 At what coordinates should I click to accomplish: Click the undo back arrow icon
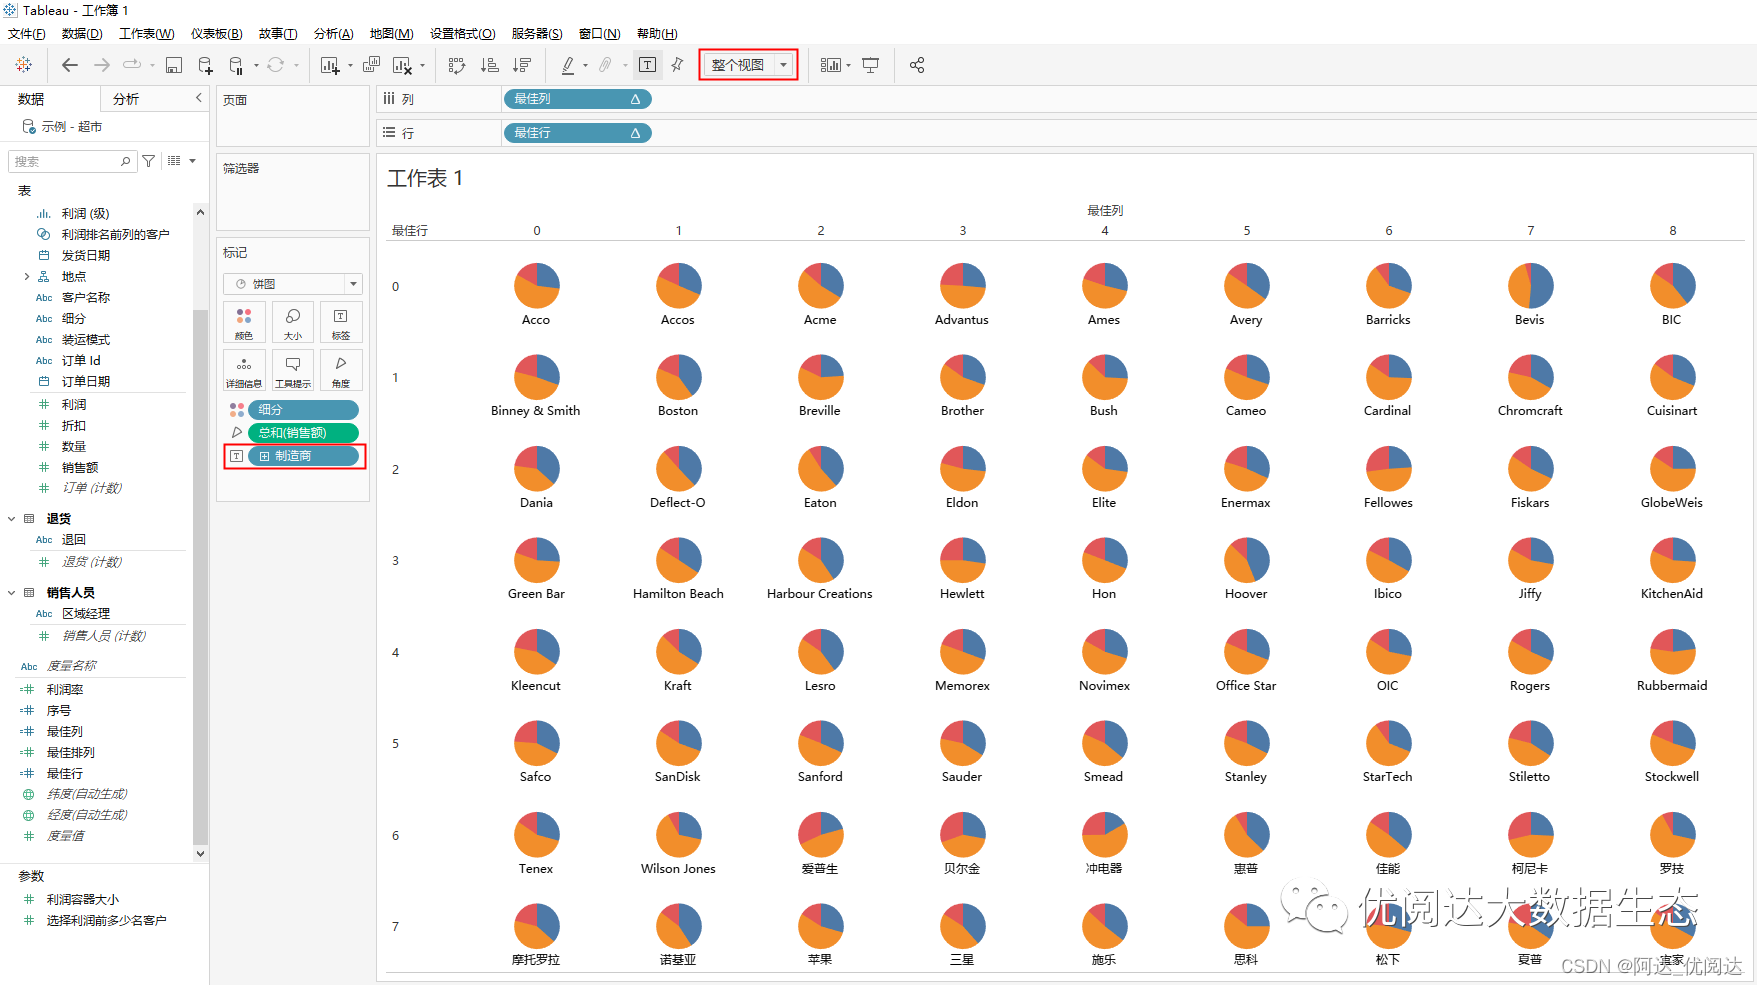click(x=69, y=65)
